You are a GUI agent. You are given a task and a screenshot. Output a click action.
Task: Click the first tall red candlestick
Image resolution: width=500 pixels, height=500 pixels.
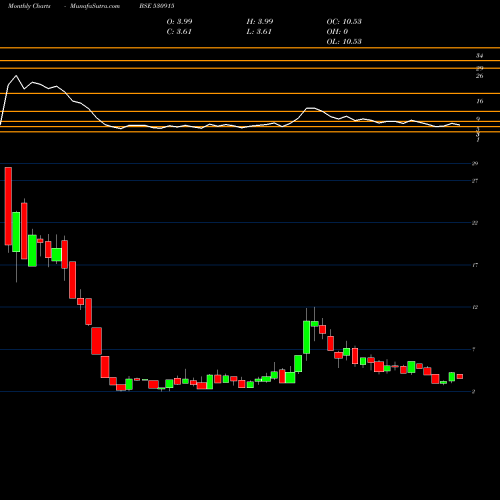8,206
